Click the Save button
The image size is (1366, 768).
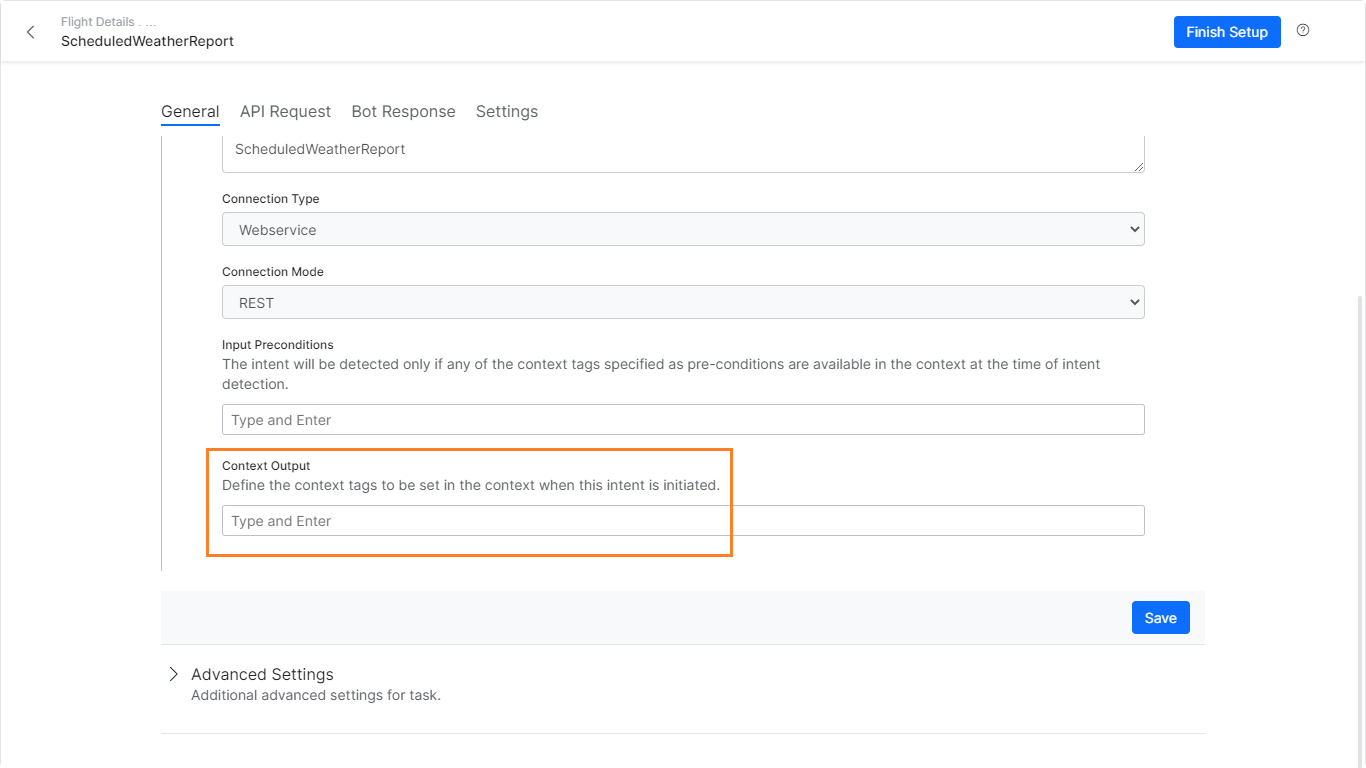1160,618
